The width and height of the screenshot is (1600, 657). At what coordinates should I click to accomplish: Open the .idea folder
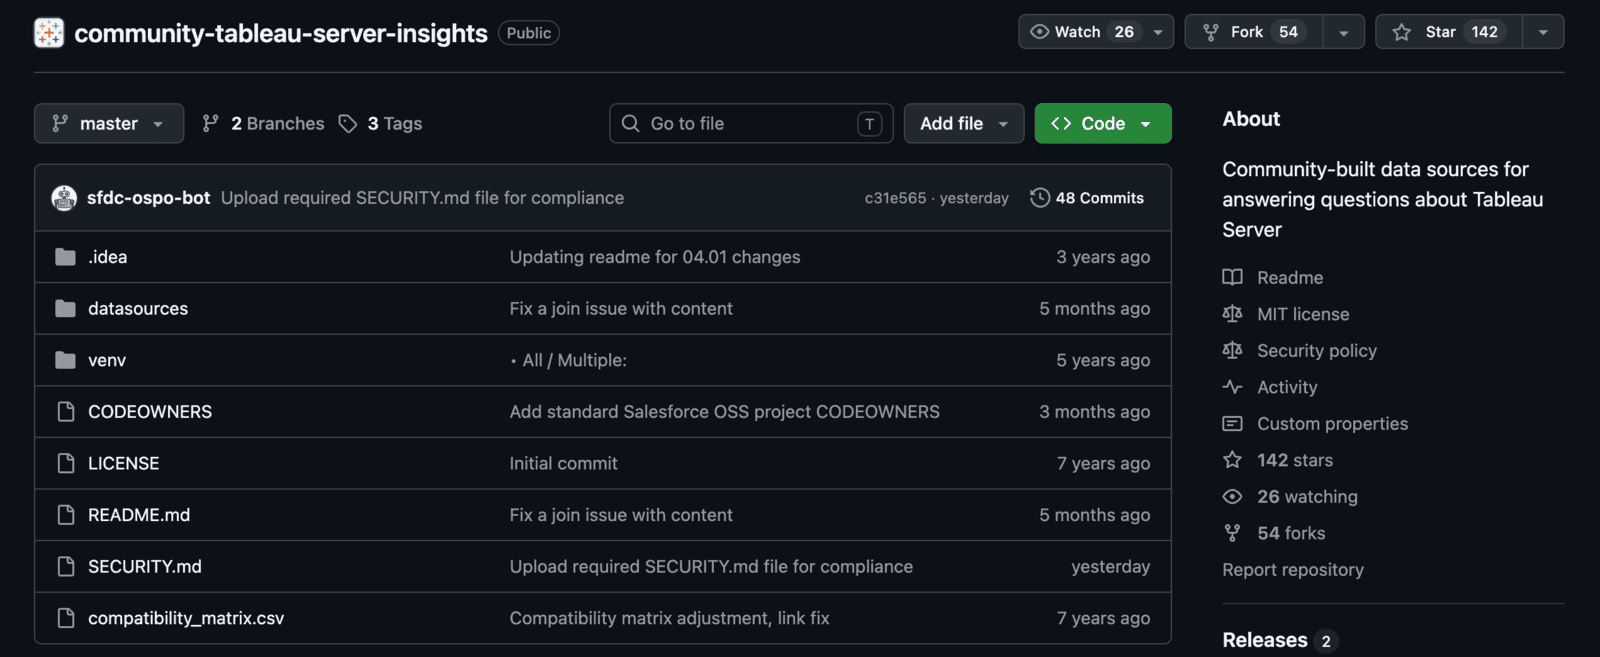tap(107, 257)
